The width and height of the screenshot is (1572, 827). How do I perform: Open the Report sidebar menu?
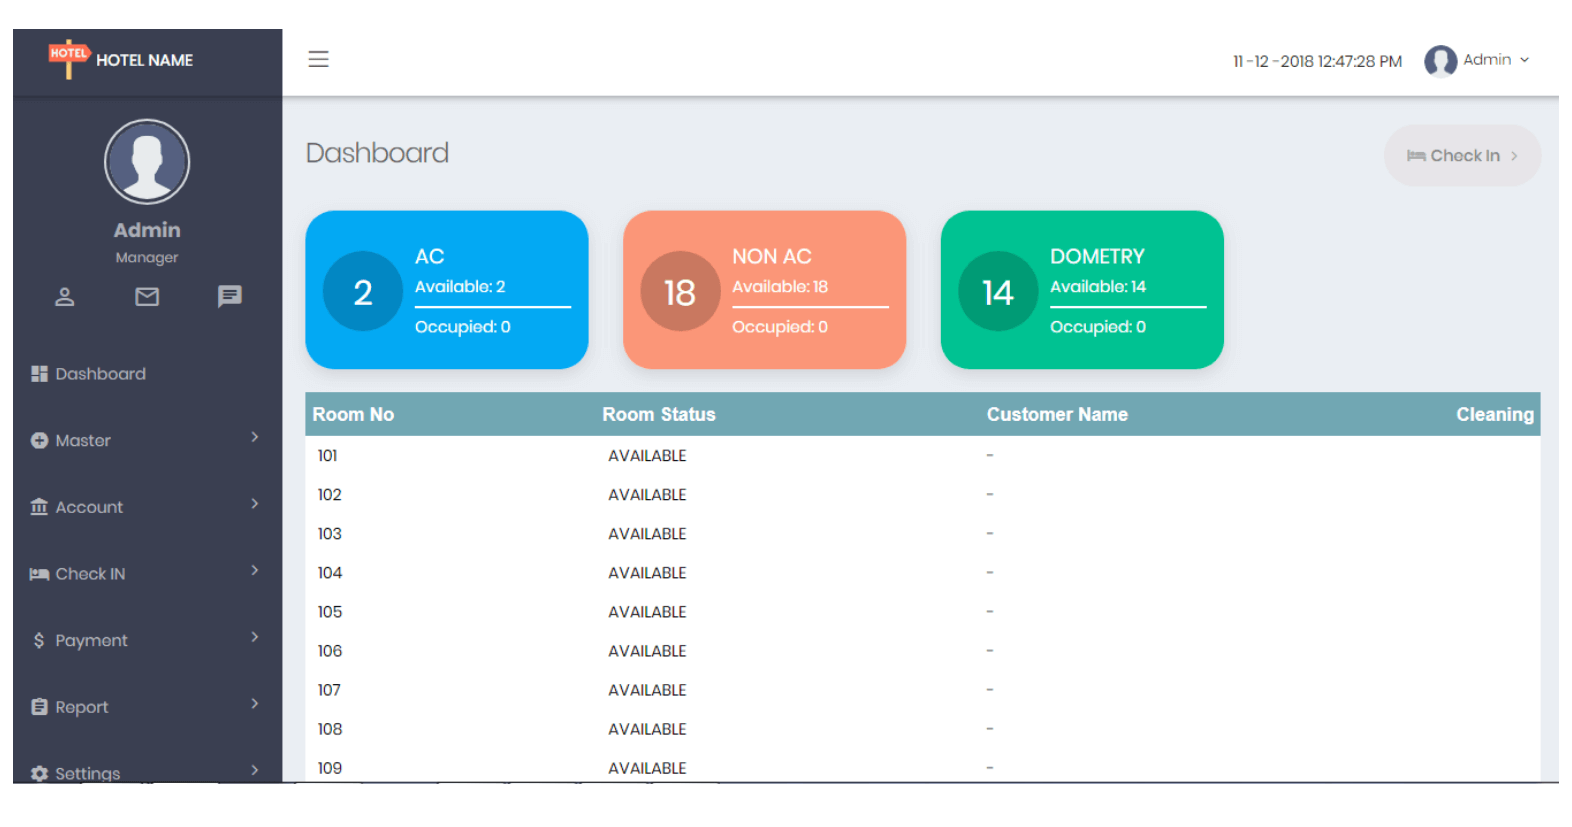point(82,707)
